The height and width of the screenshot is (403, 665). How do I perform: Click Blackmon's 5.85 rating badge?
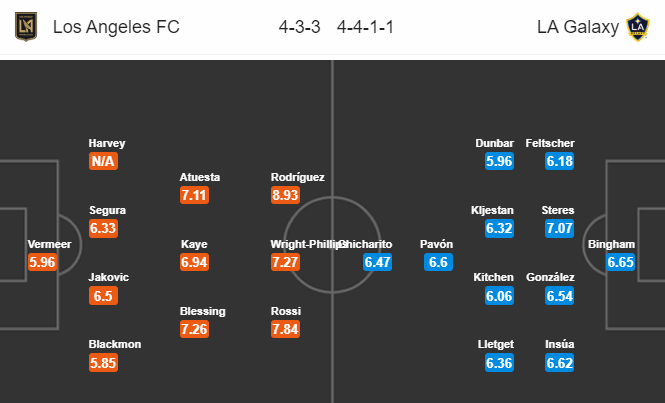pos(103,363)
